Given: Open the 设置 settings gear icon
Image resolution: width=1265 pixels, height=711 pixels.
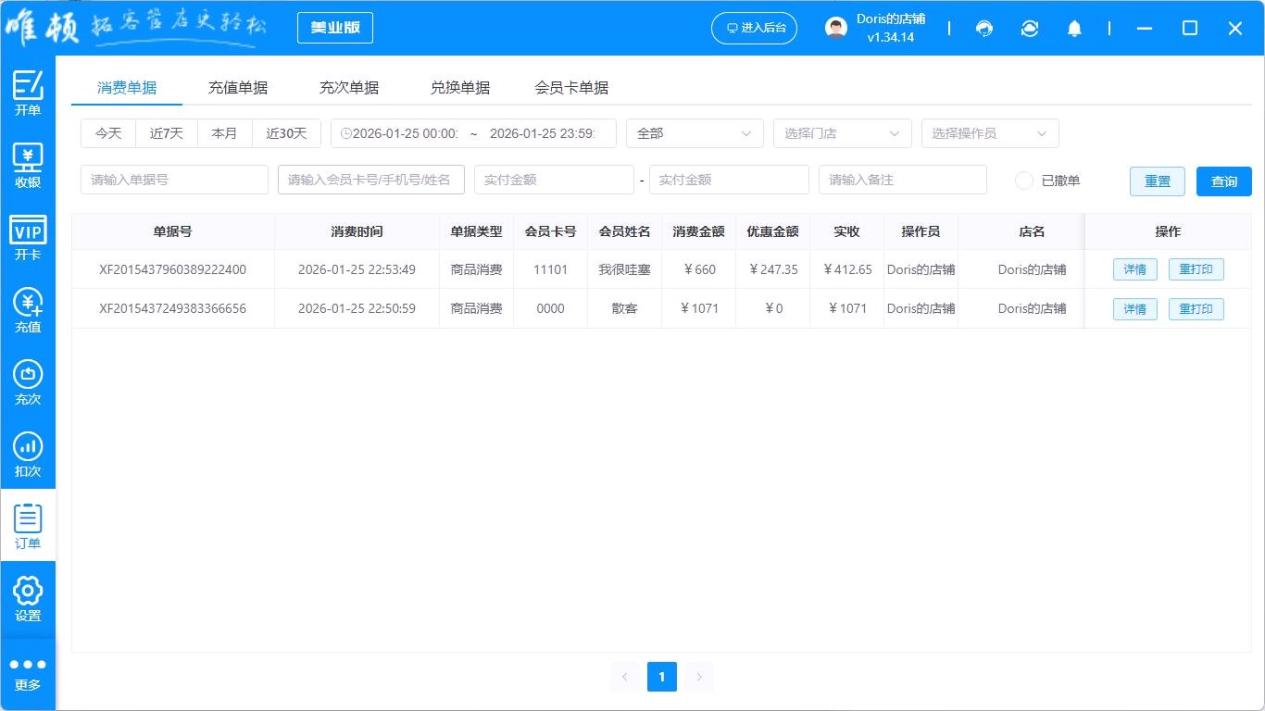Looking at the screenshot, I should 28,598.
